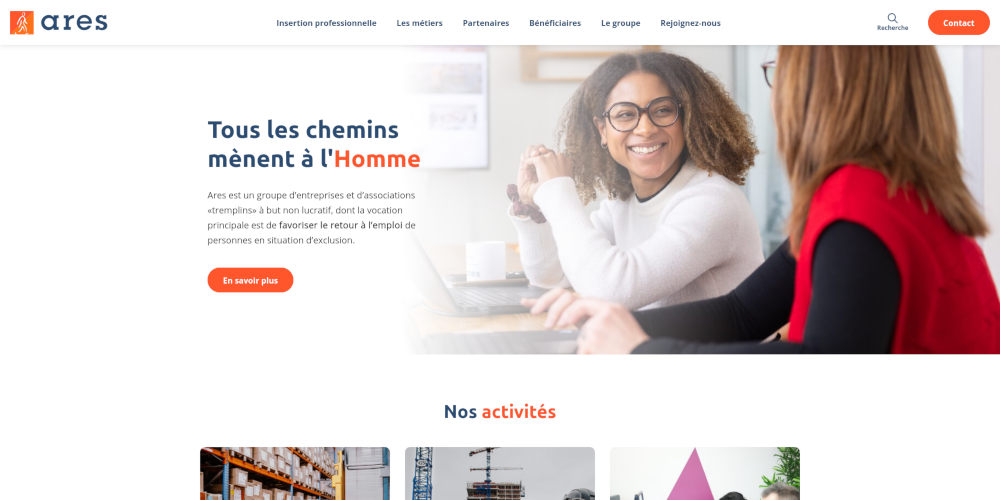Expand the Bénéficiaires navigation item
This screenshot has height=500, width=1000.
[x=555, y=23]
